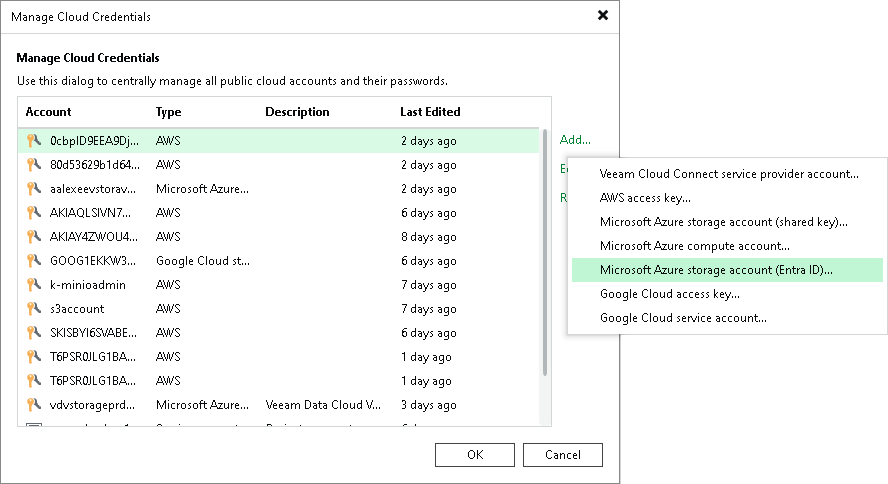Click AWS type cell for k-minioadmin
This screenshot has width=888, height=484.
click(x=168, y=285)
